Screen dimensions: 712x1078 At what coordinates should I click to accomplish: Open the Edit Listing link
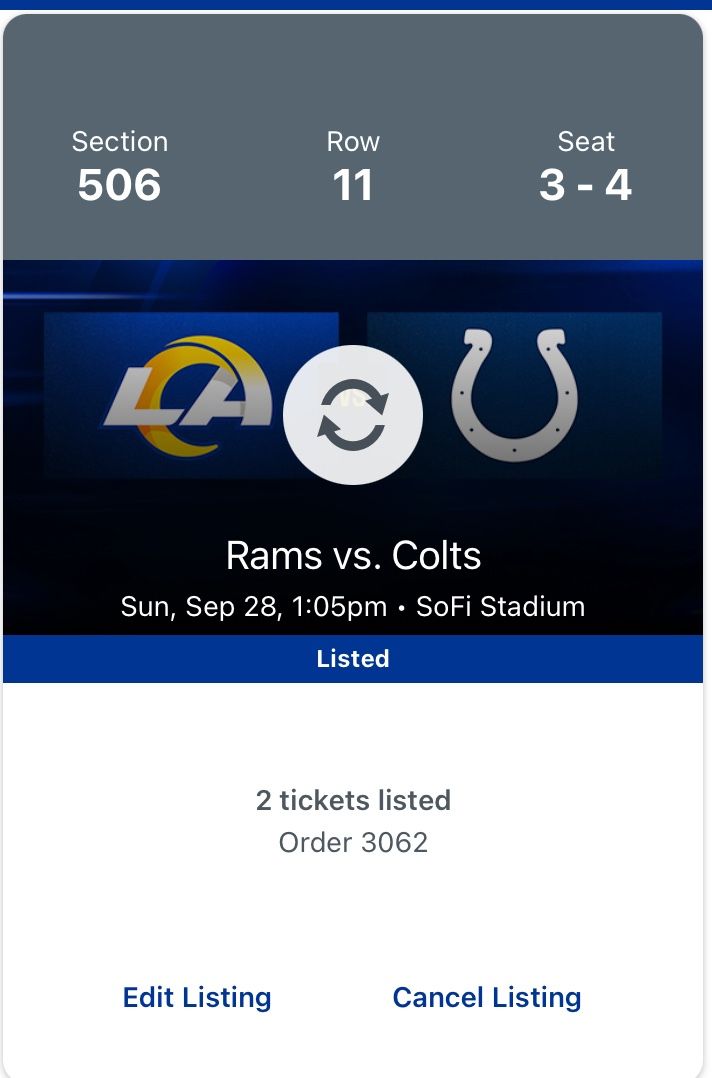197,997
